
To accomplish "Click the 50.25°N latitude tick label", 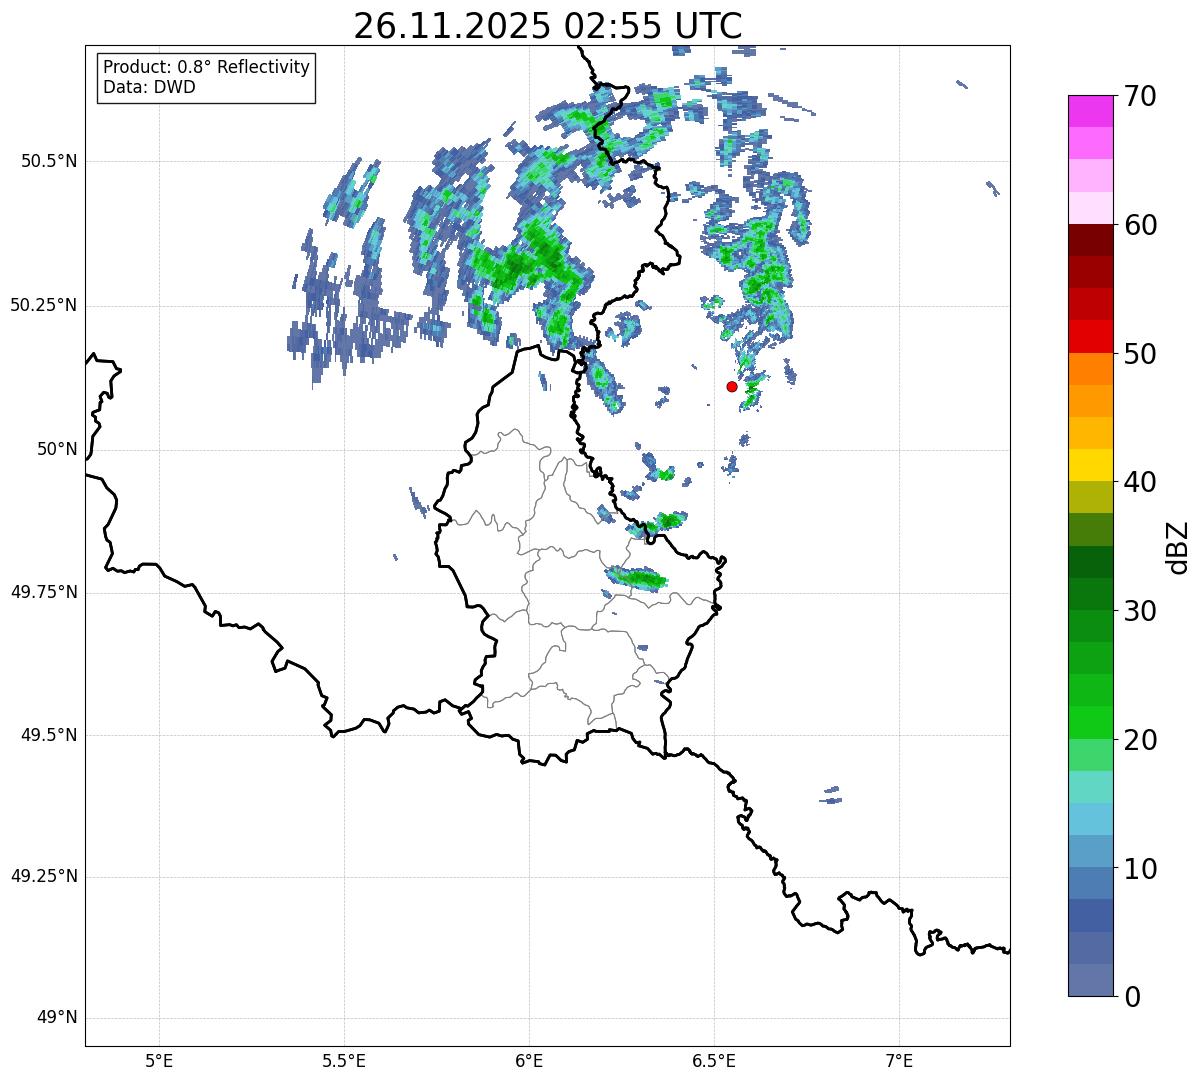I will click(43, 305).
